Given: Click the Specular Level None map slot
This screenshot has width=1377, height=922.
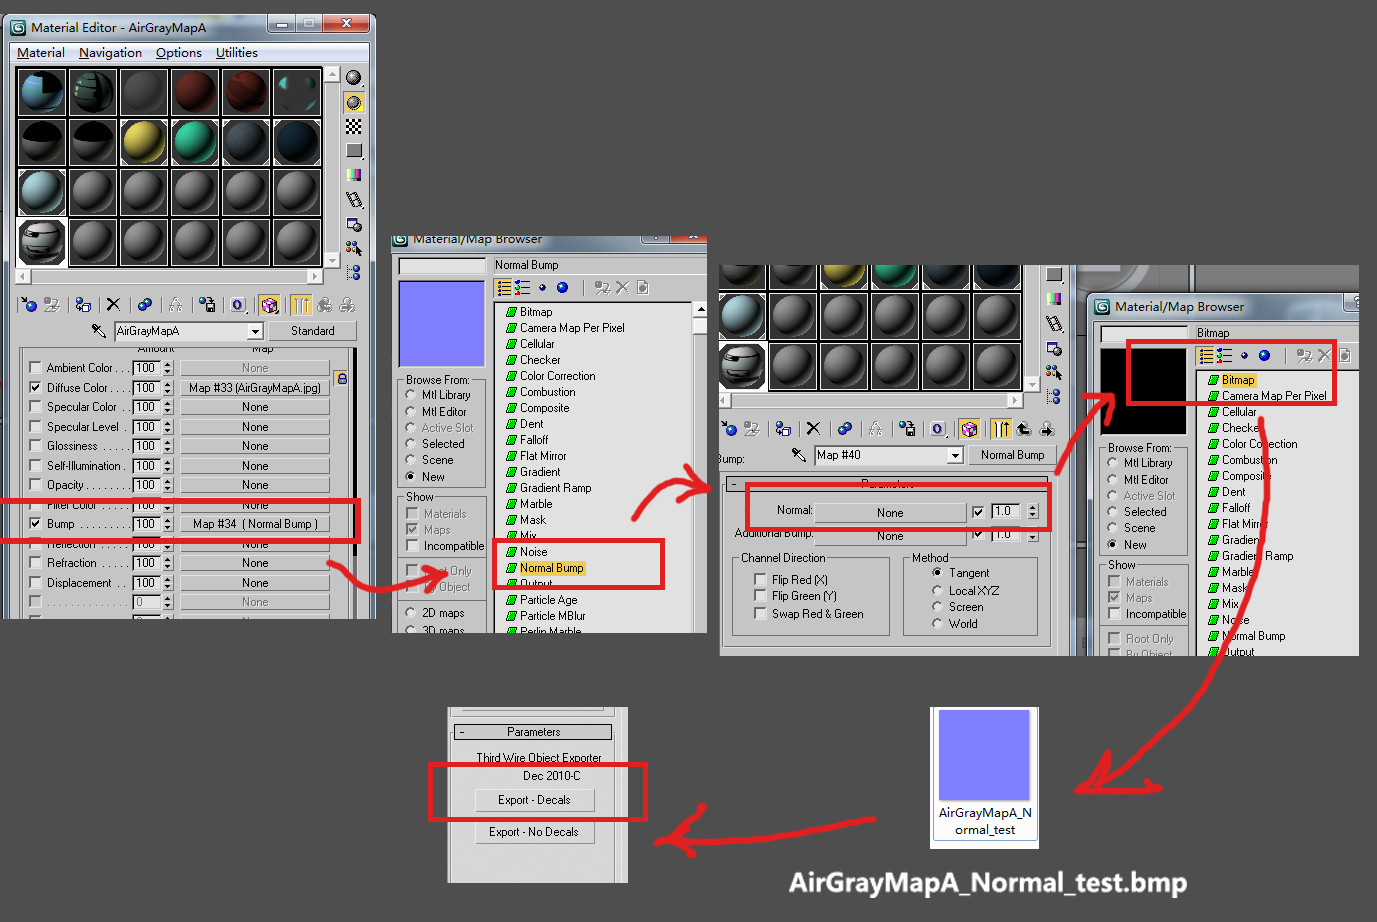Looking at the screenshot, I should [255, 427].
